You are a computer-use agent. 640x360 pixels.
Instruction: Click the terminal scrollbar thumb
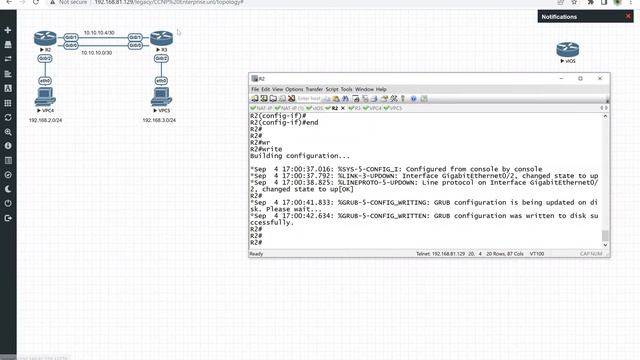click(x=605, y=236)
